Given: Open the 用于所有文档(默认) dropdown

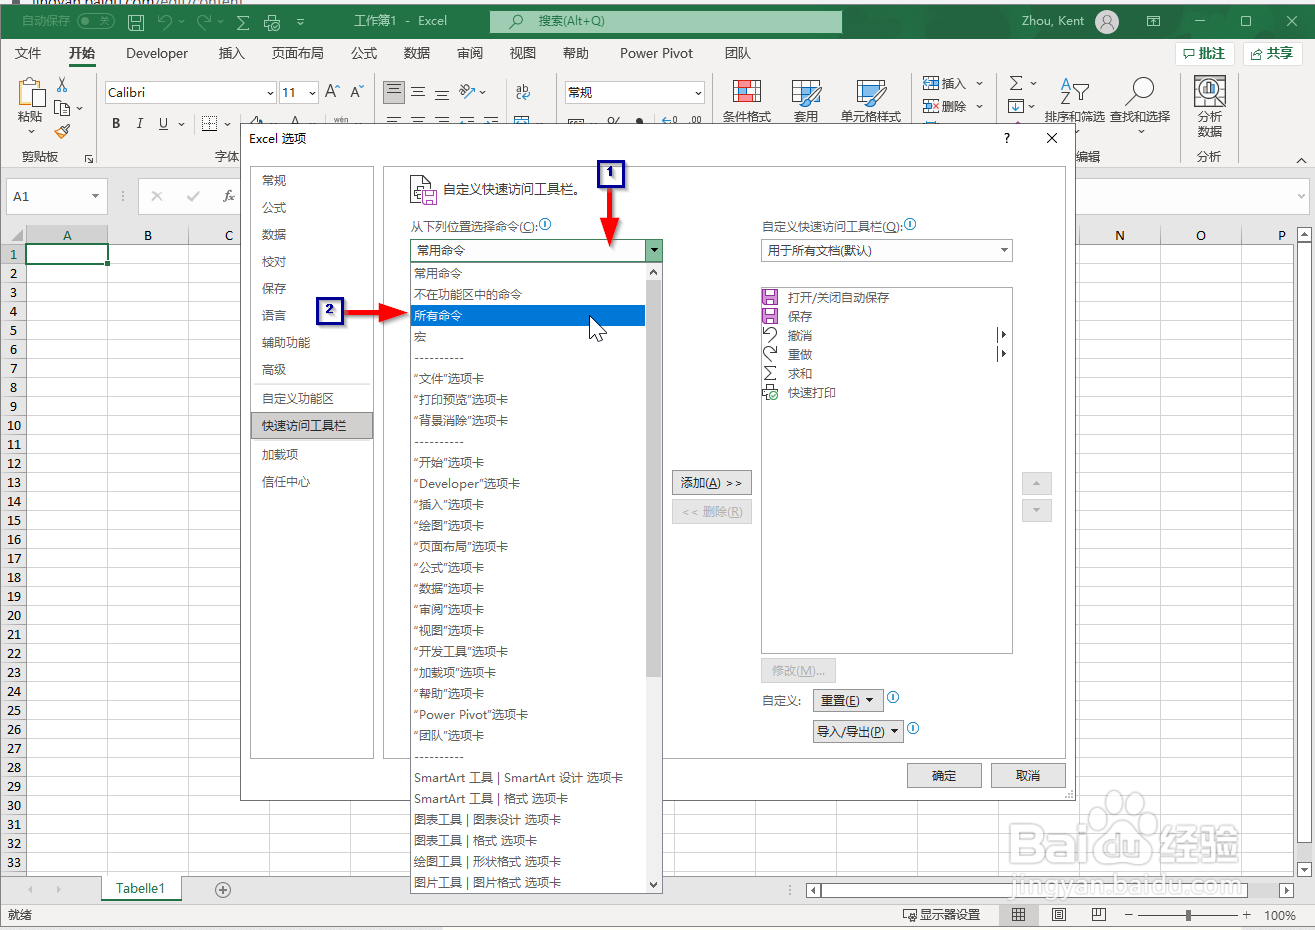Looking at the screenshot, I should [x=1004, y=250].
